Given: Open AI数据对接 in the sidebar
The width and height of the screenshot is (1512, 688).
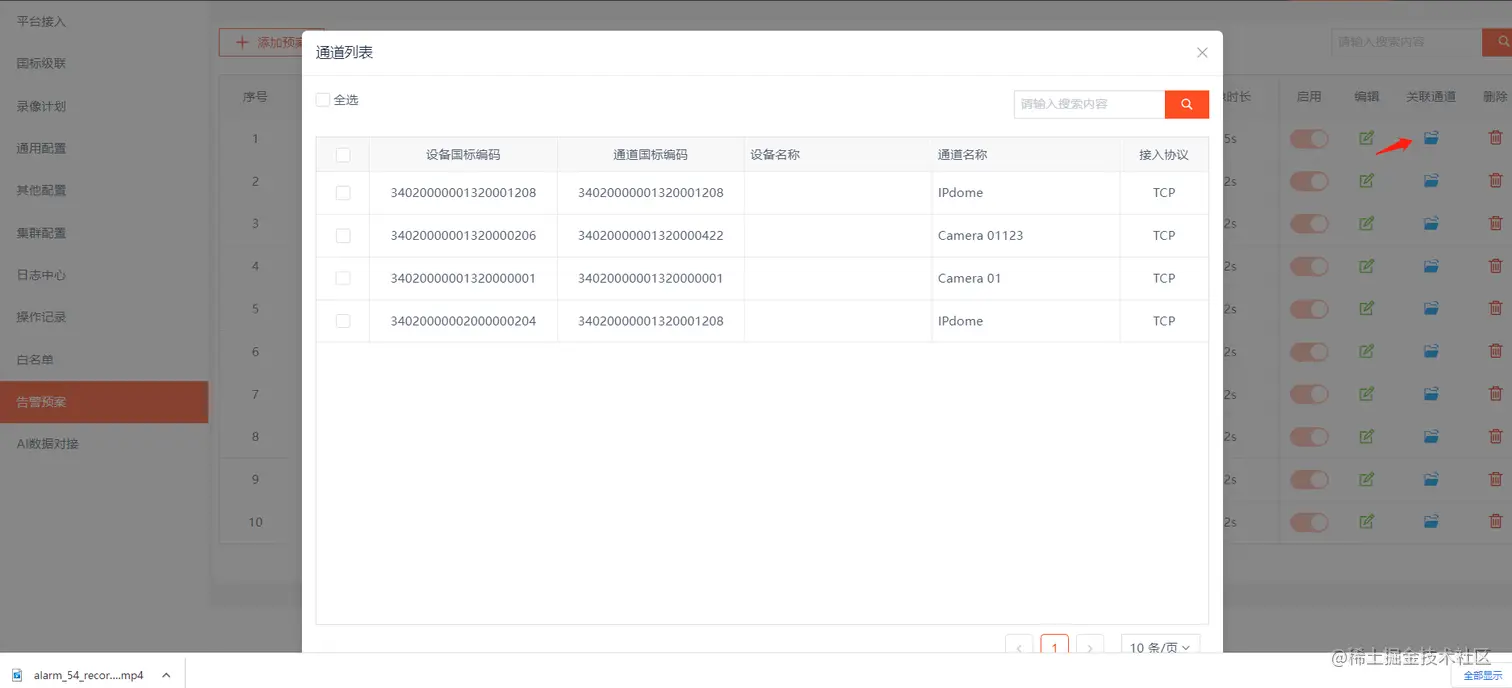Looking at the screenshot, I should pos(104,443).
